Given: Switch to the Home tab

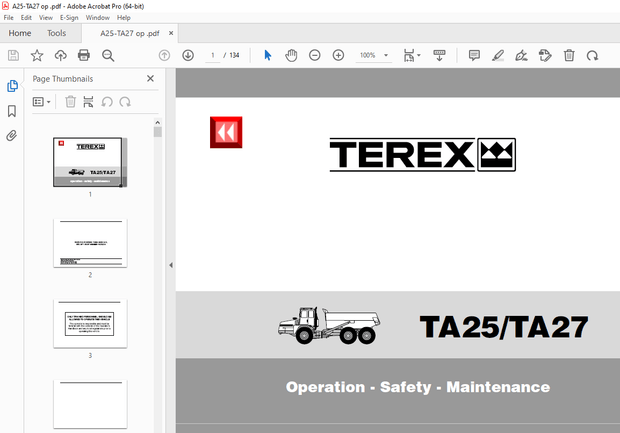Looking at the screenshot, I should [20, 33].
